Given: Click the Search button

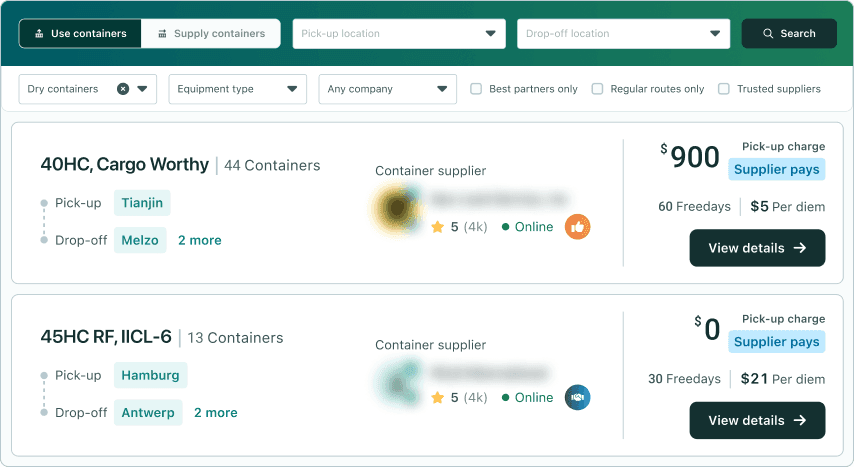Looking at the screenshot, I should click(x=789, y=33).
